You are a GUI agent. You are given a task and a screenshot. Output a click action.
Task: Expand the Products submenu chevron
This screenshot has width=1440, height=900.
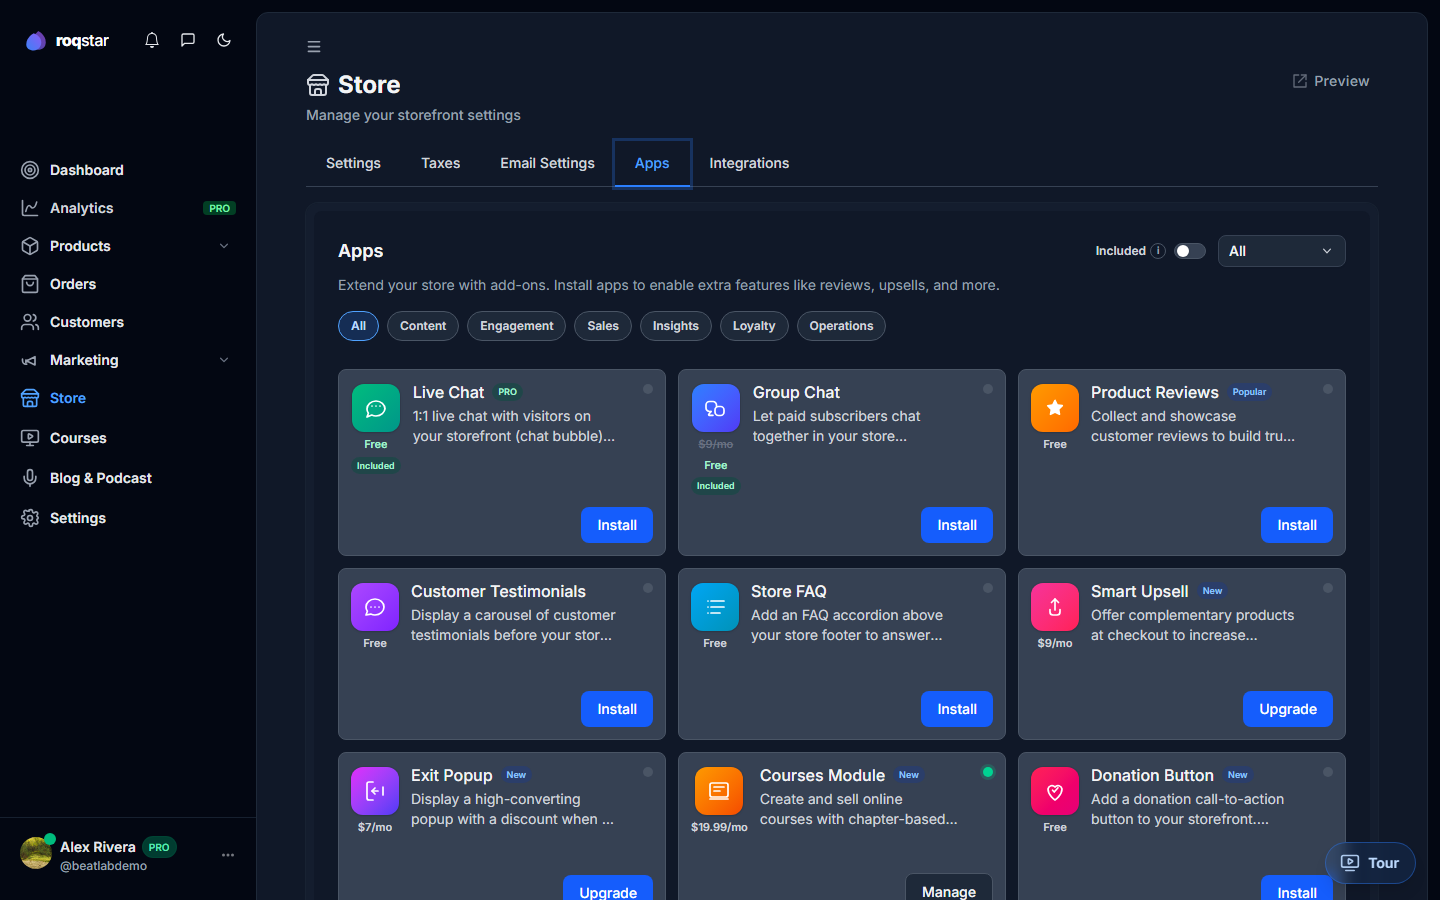[x=224, y=246]
